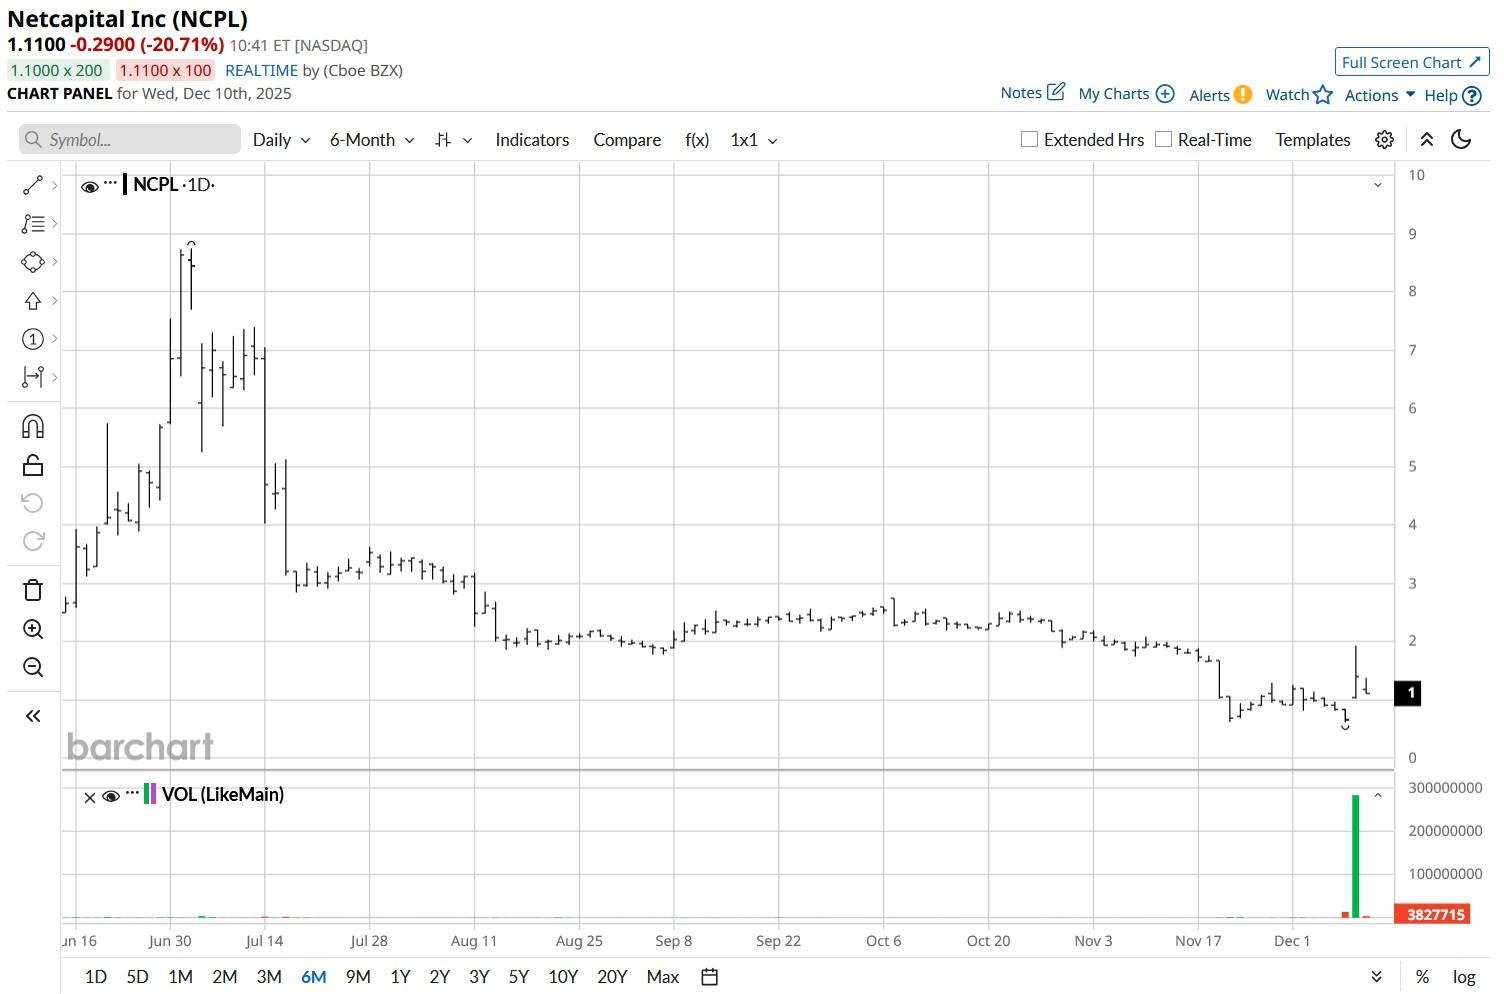Switch to the Max time range
1504x994 pixels.
pos(663,977)
